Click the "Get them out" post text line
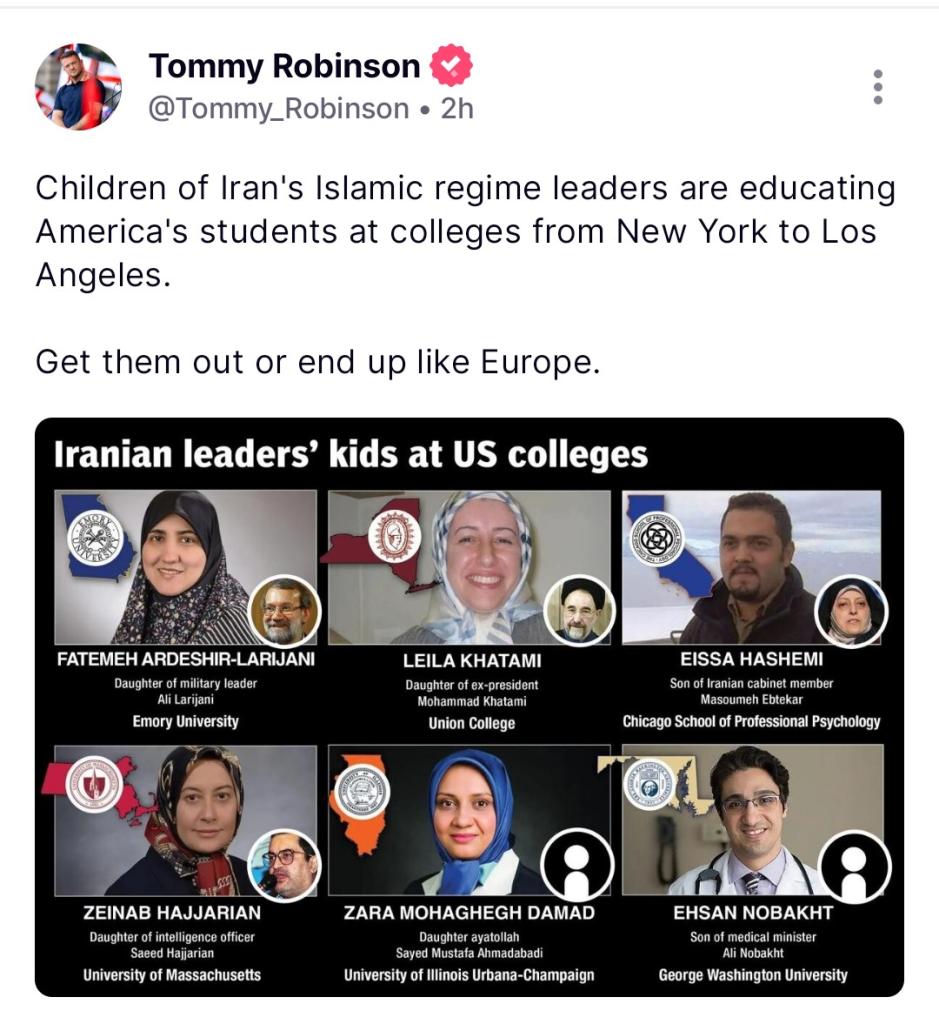This screenshot has height=1024, width=939. click(318, 361)
